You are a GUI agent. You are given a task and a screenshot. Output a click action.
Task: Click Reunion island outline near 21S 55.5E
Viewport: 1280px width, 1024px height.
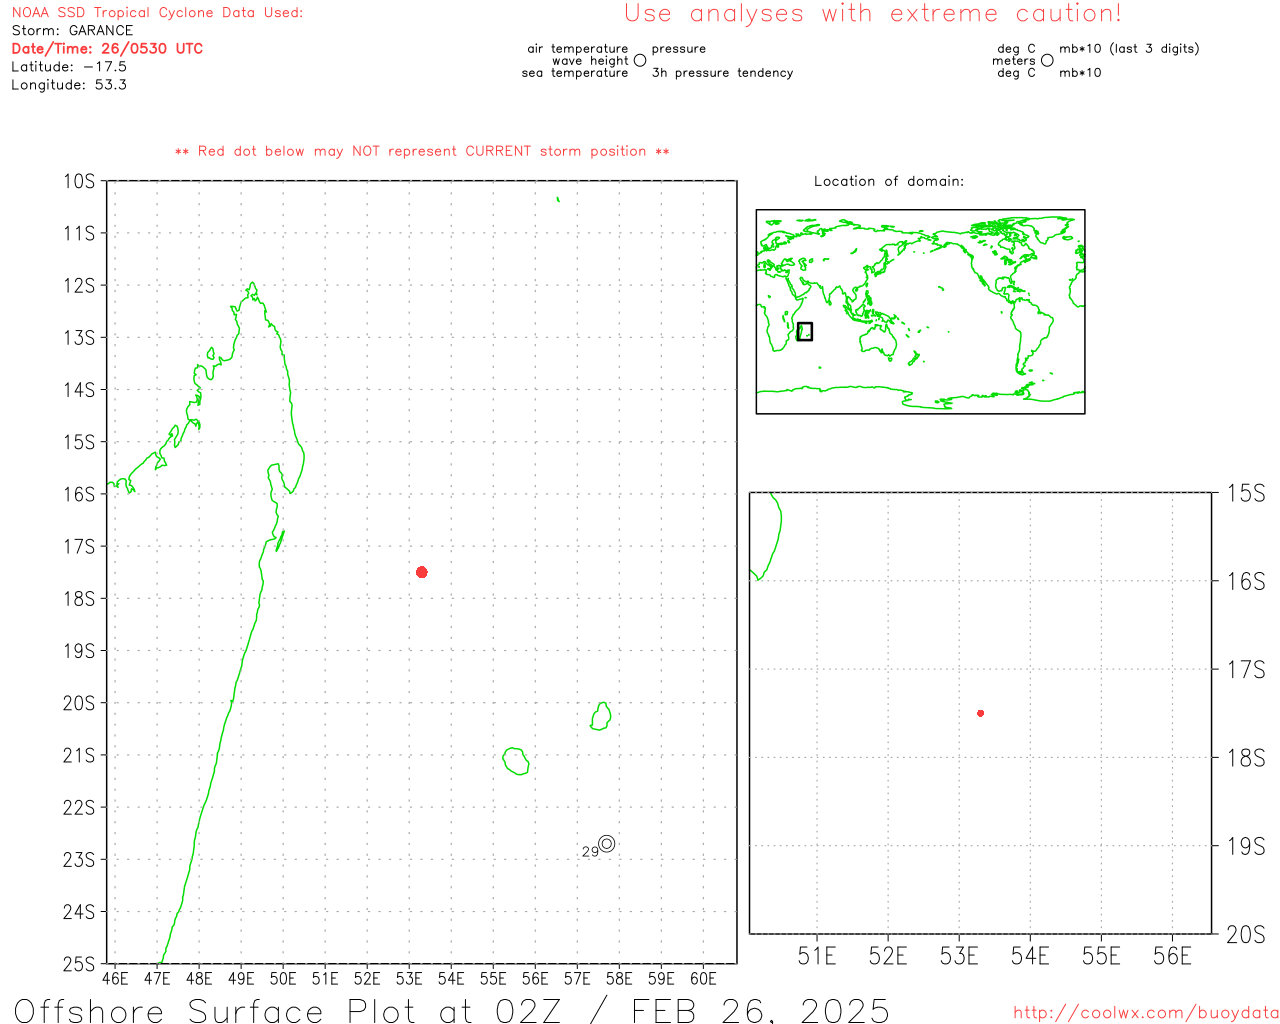(x=516, y=761)
